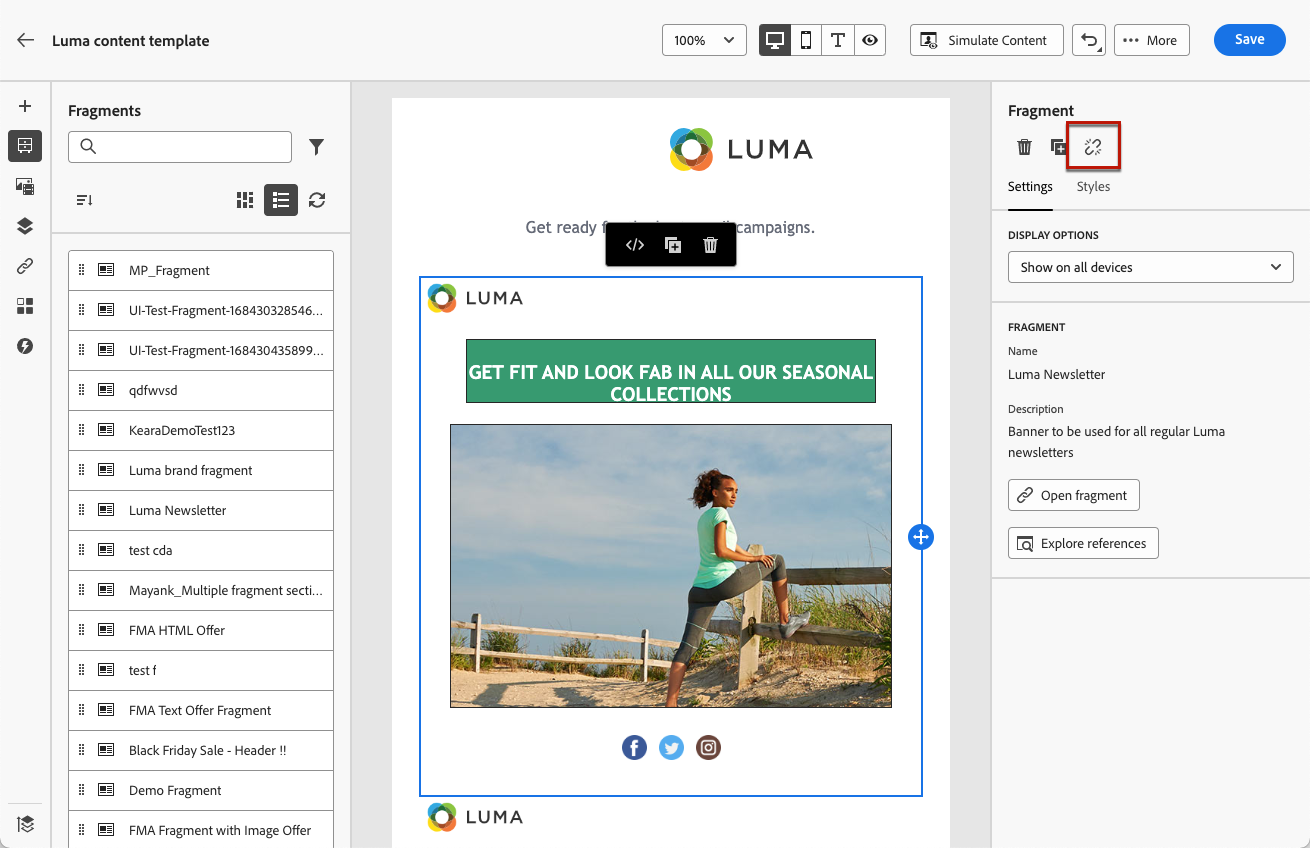
Task: Open the fragments filter funnel
Action: click(x=317, y=147)
